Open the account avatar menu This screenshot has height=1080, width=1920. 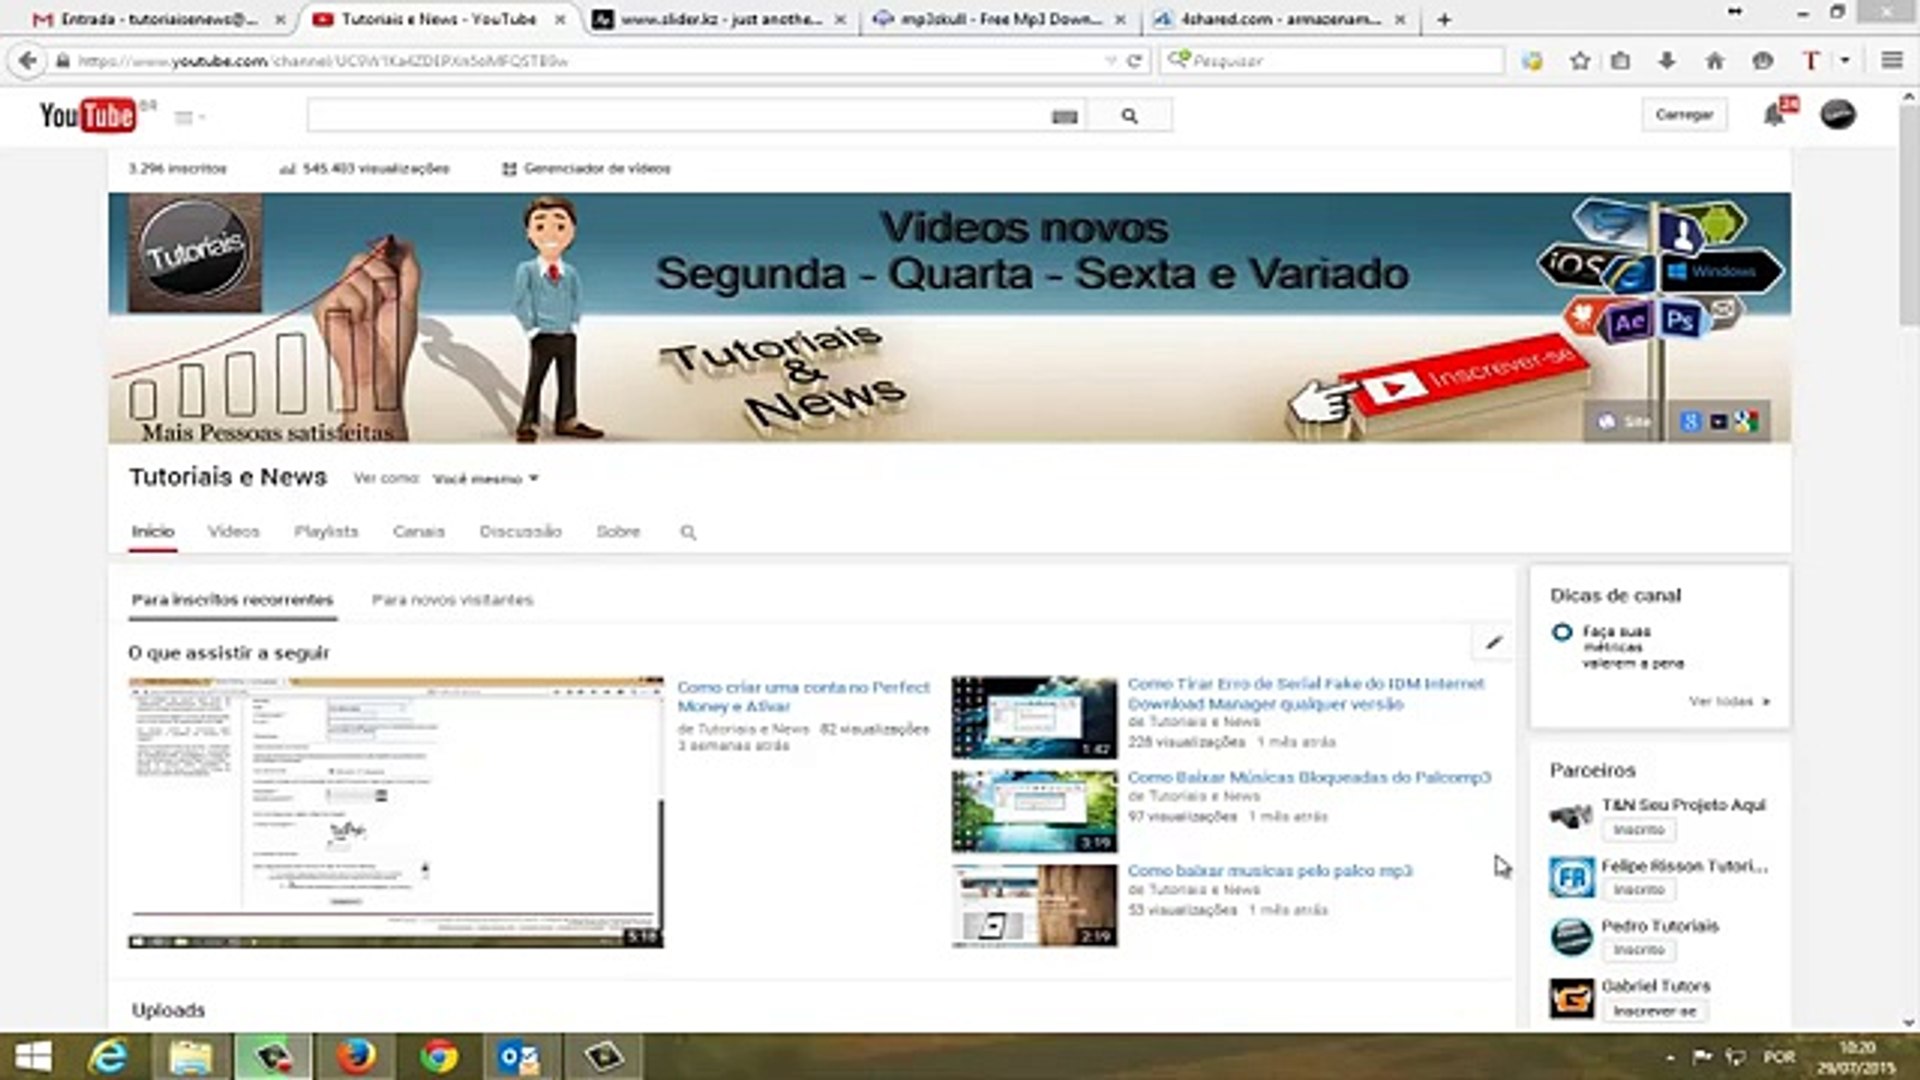point(1837,114)
